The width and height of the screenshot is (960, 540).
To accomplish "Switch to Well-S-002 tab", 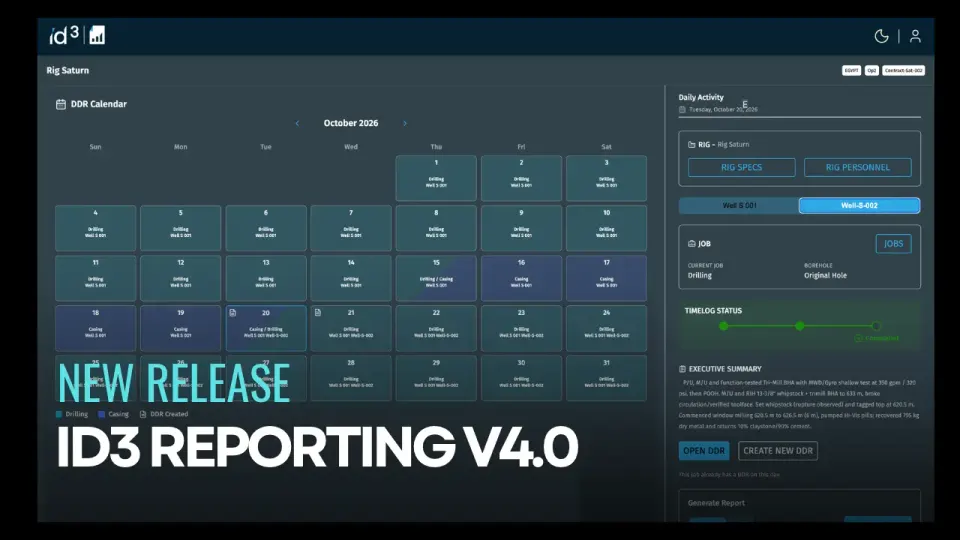I will click(859, 206).
